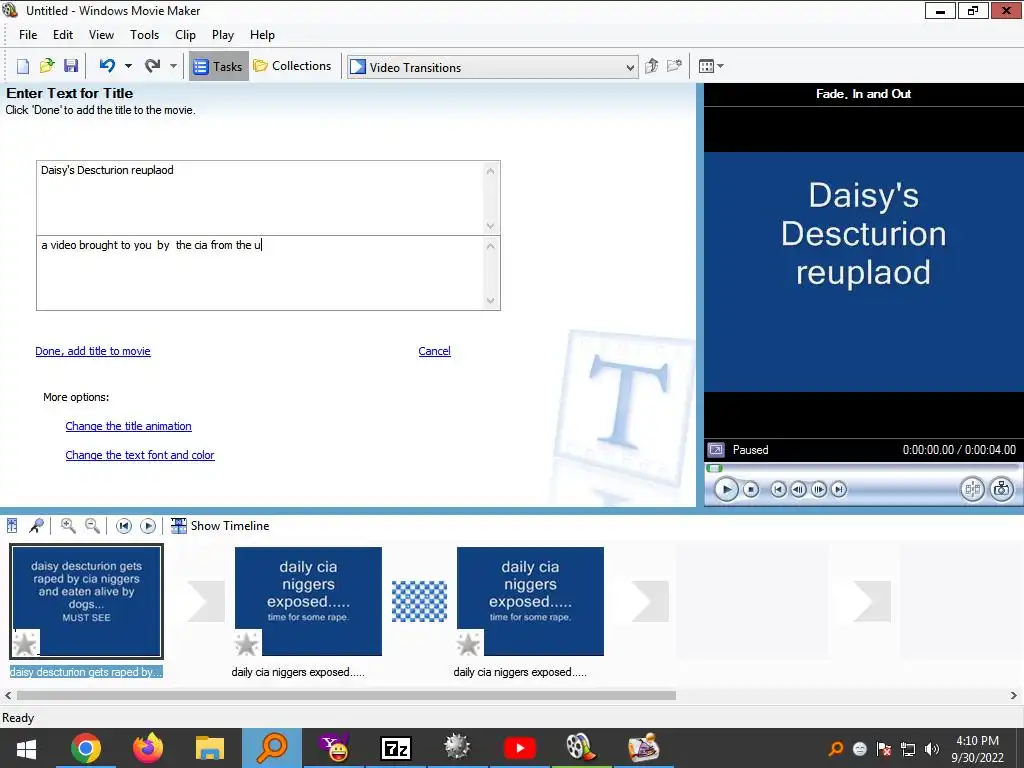Viewport: 1024px width, 768px height.
Task: Select the checkerboard transition between clips
Action: click(419, 601)
